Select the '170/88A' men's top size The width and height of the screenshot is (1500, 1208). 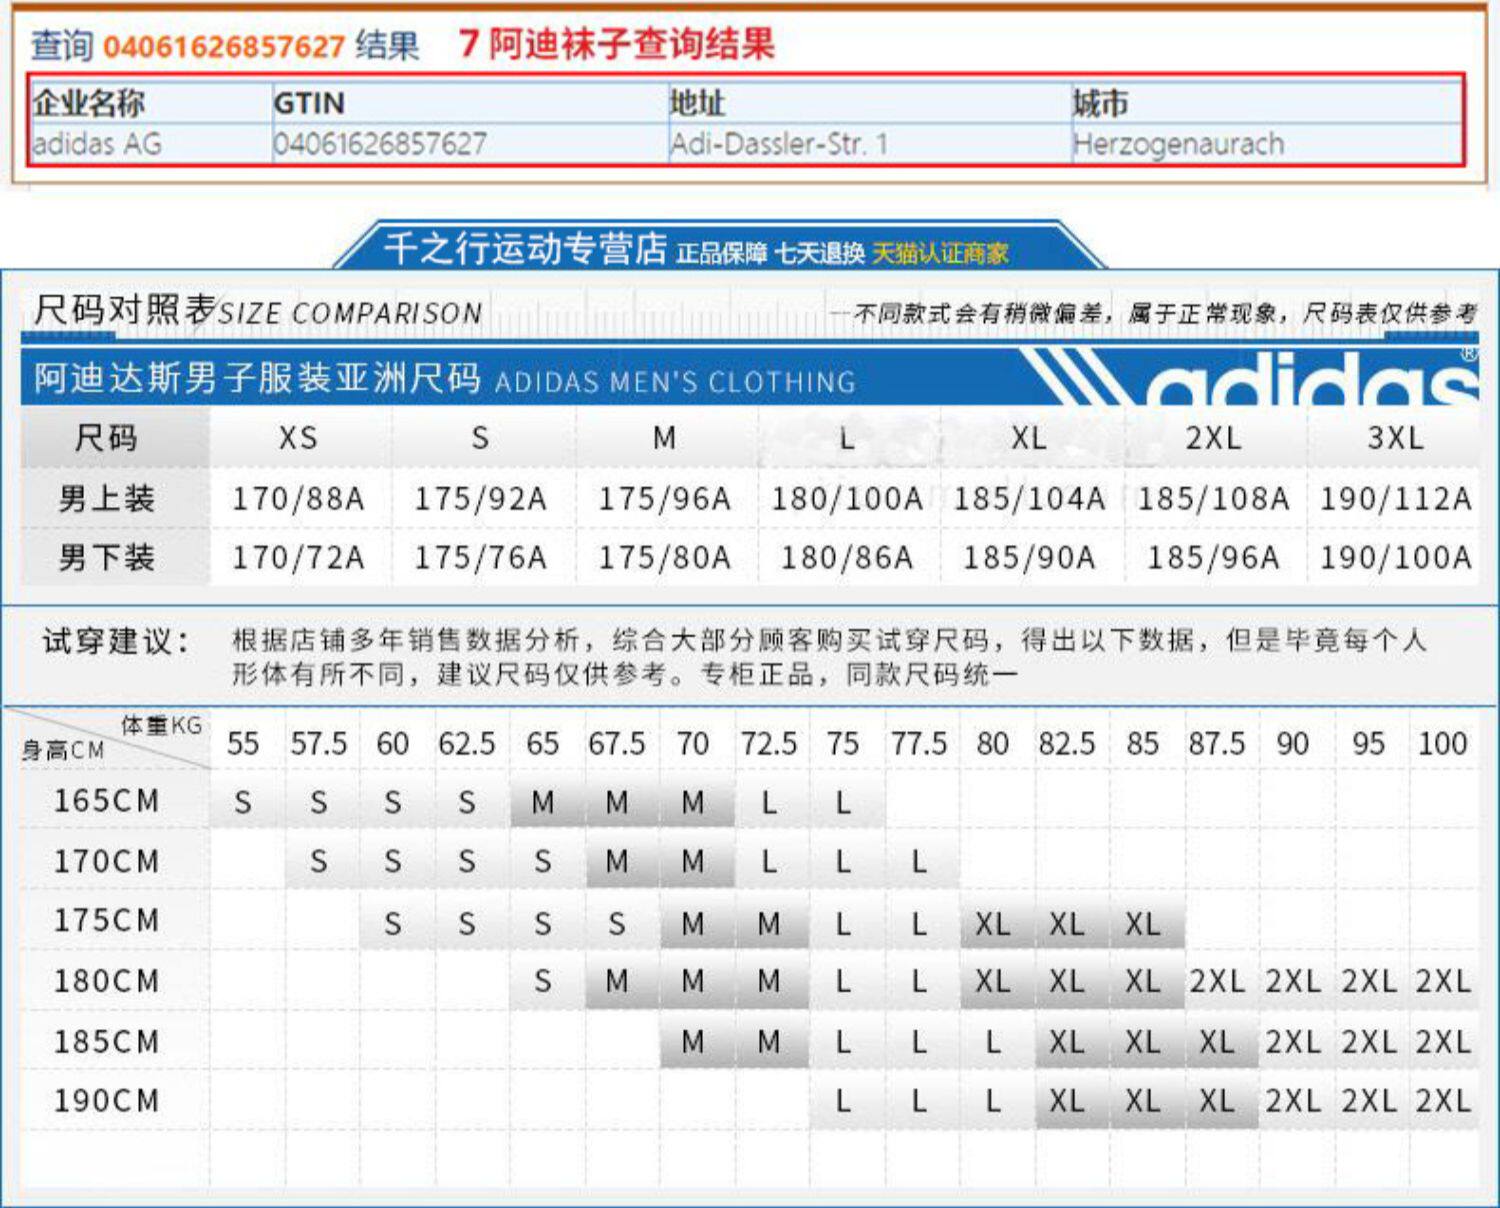coord(298,498)
